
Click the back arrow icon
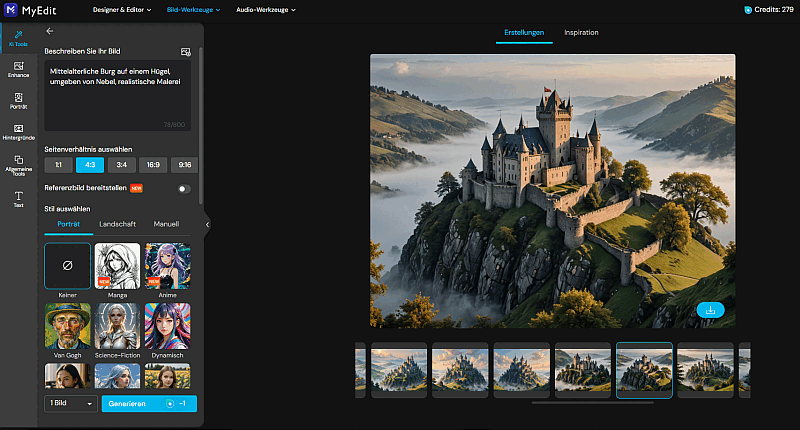coord(50,31)
